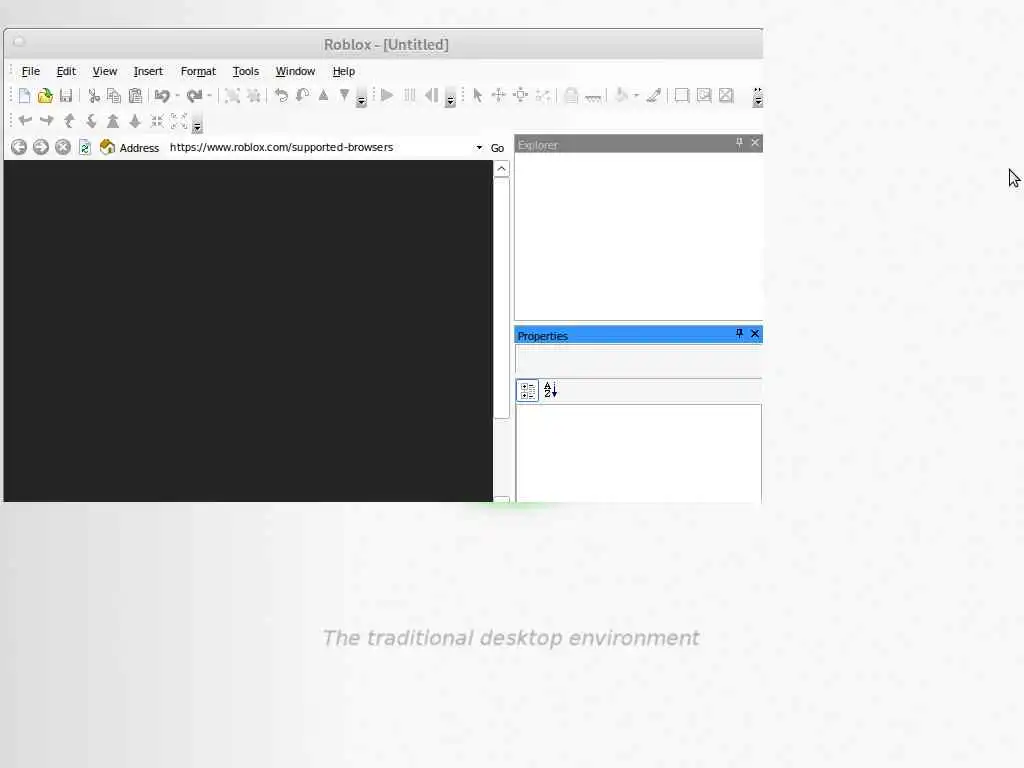Open the Edit menu
Image resolution: width=1024 pixels, height=768 pixels.
[66, 71]
